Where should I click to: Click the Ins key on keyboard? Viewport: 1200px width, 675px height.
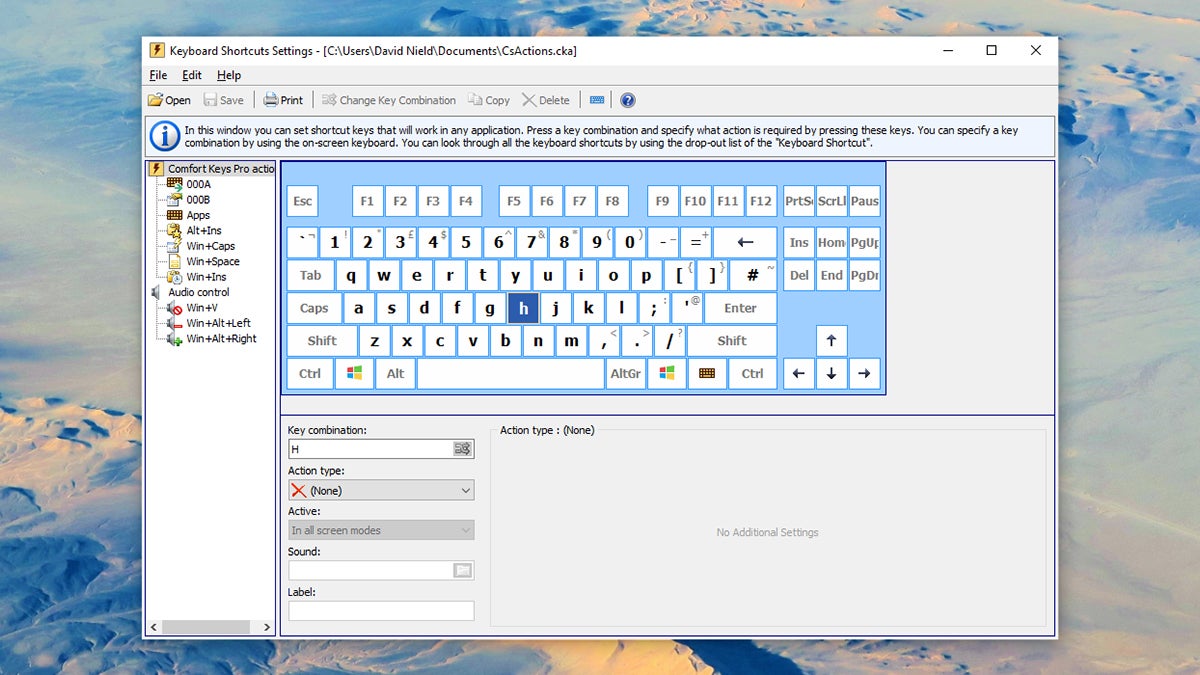798,242
